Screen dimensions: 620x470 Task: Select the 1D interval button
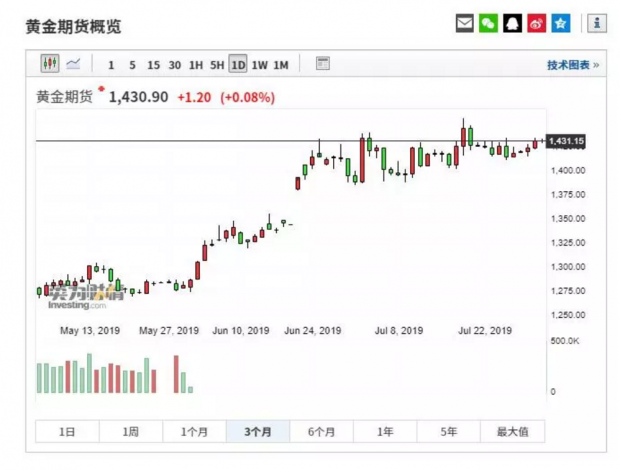point(238,64)
